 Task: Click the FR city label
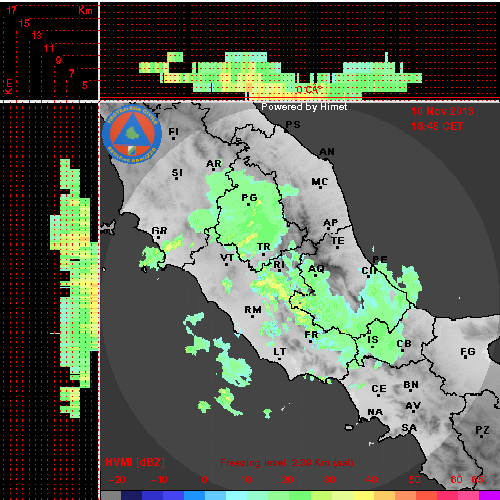(311, 334)
